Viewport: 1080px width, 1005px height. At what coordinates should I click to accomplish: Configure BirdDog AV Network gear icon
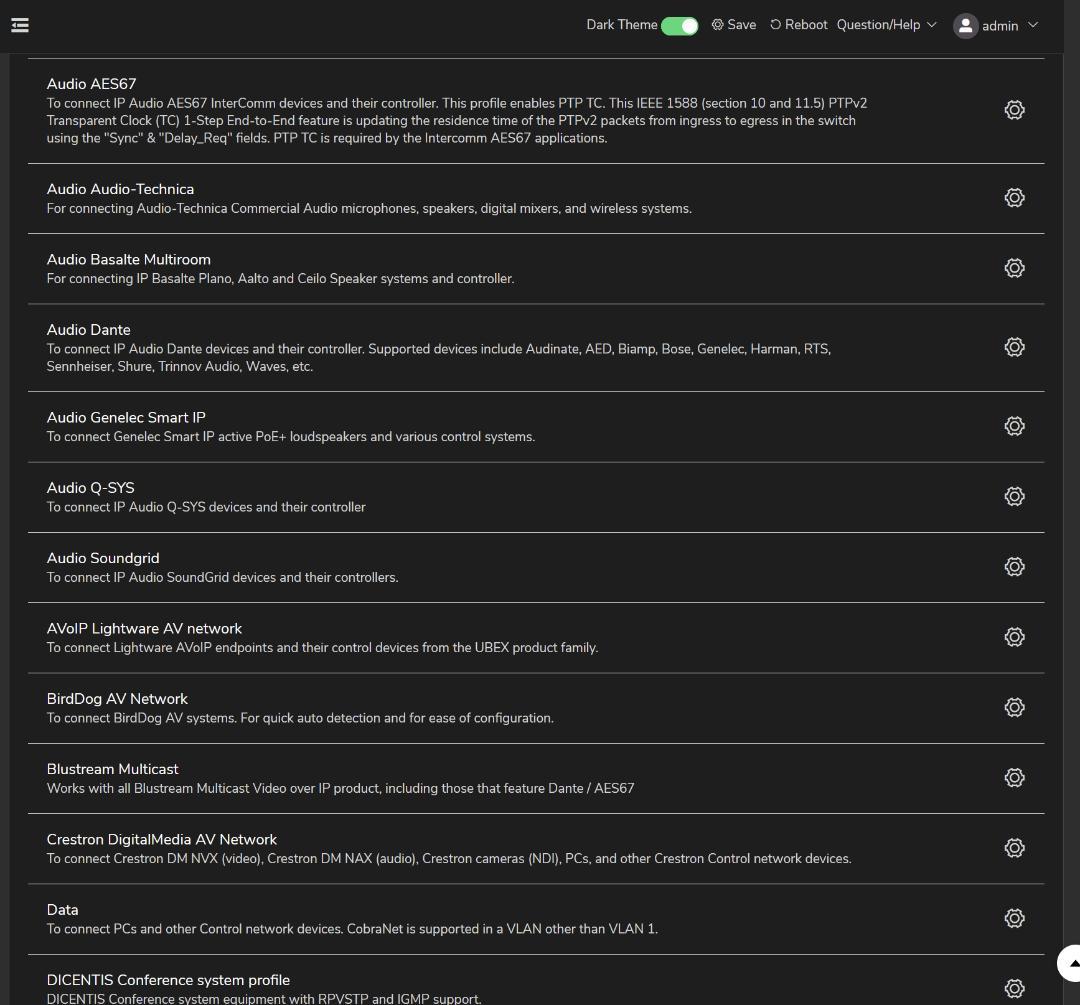1014,707
